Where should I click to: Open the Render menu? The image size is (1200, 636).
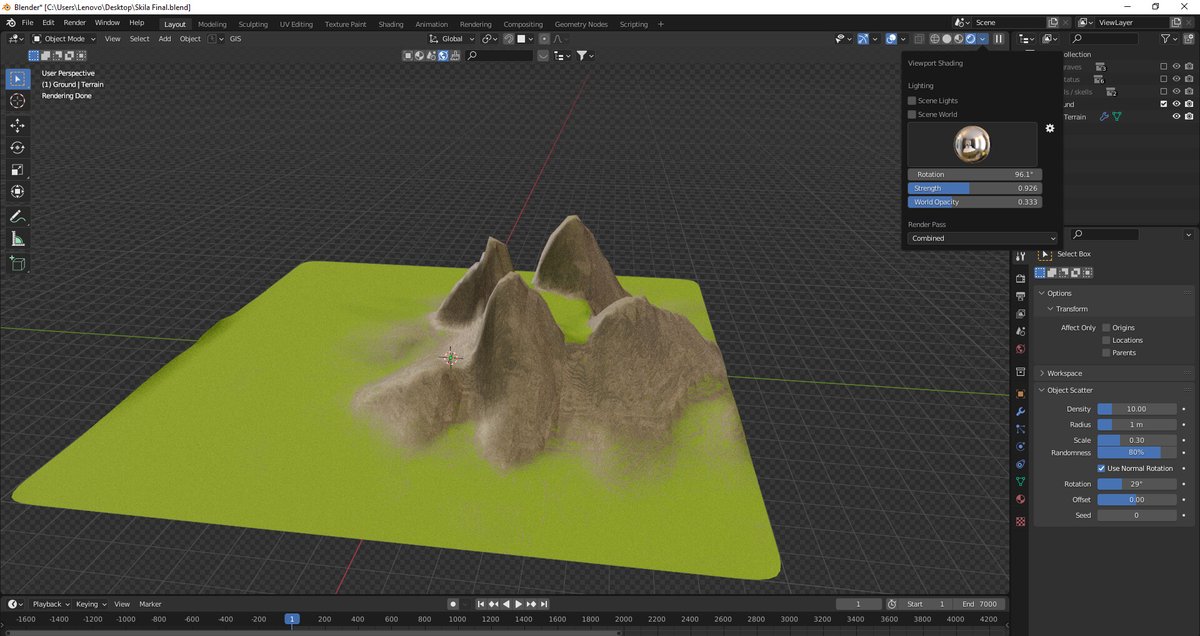(x=75, y=22)
